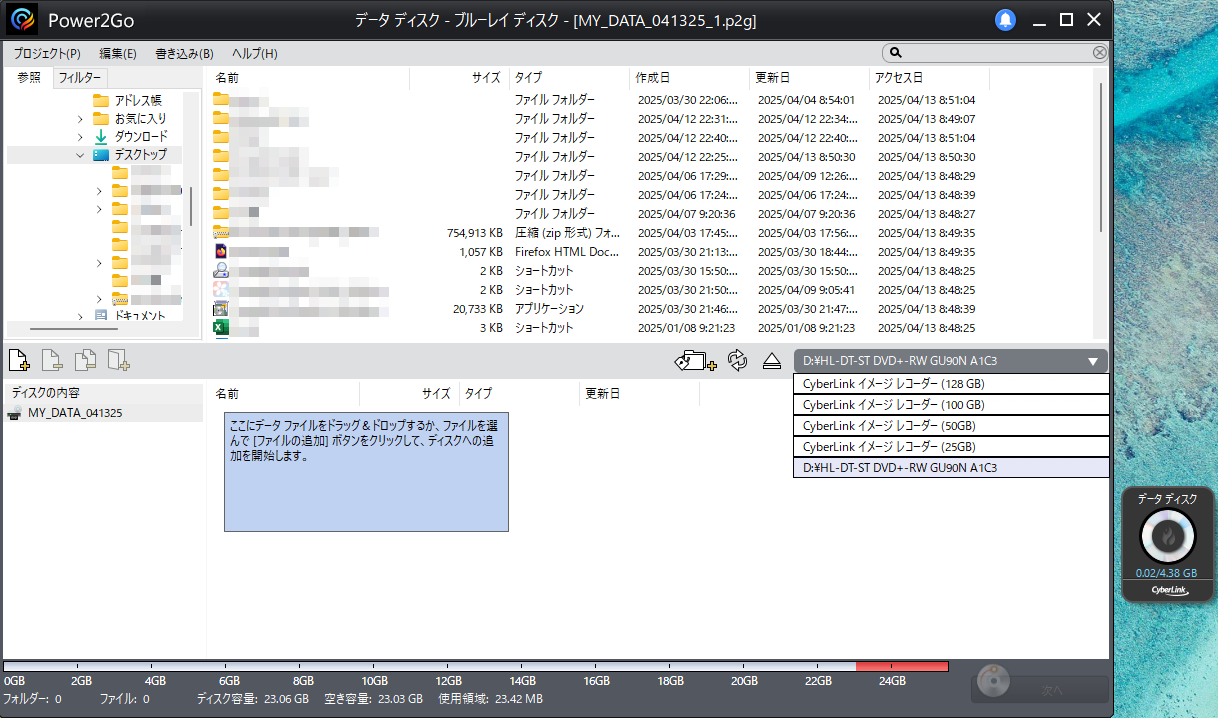
Task: Click the 次へ button
Action: pos(1040,690)
